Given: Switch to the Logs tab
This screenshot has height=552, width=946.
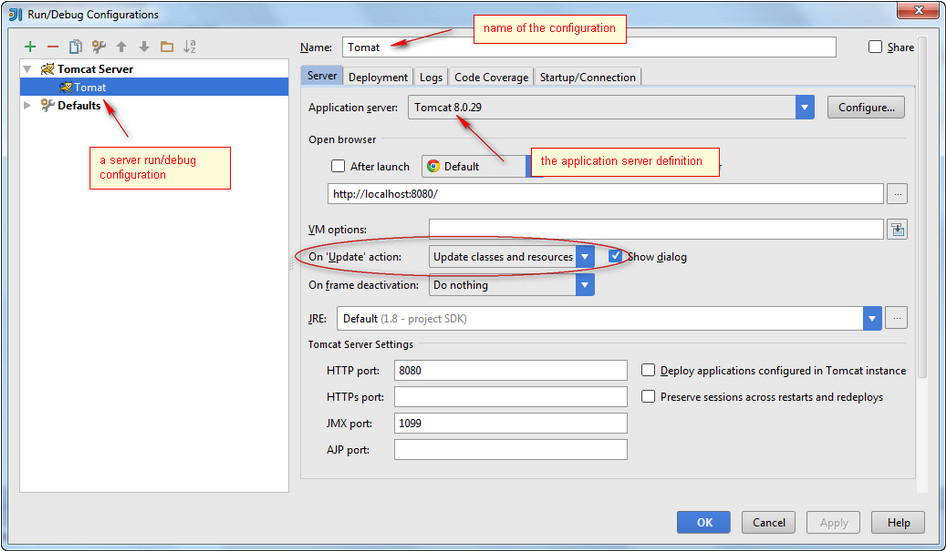Looking at the screenshot, I should (x=431, y=77).
